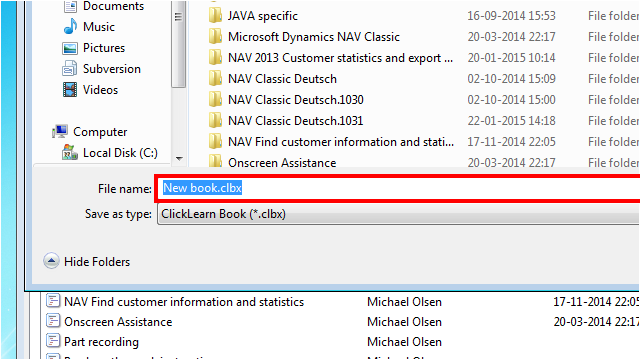The height and width of the screenshot is (360, 640).
Task: Open the Subversion library
Action: point(101,69)
